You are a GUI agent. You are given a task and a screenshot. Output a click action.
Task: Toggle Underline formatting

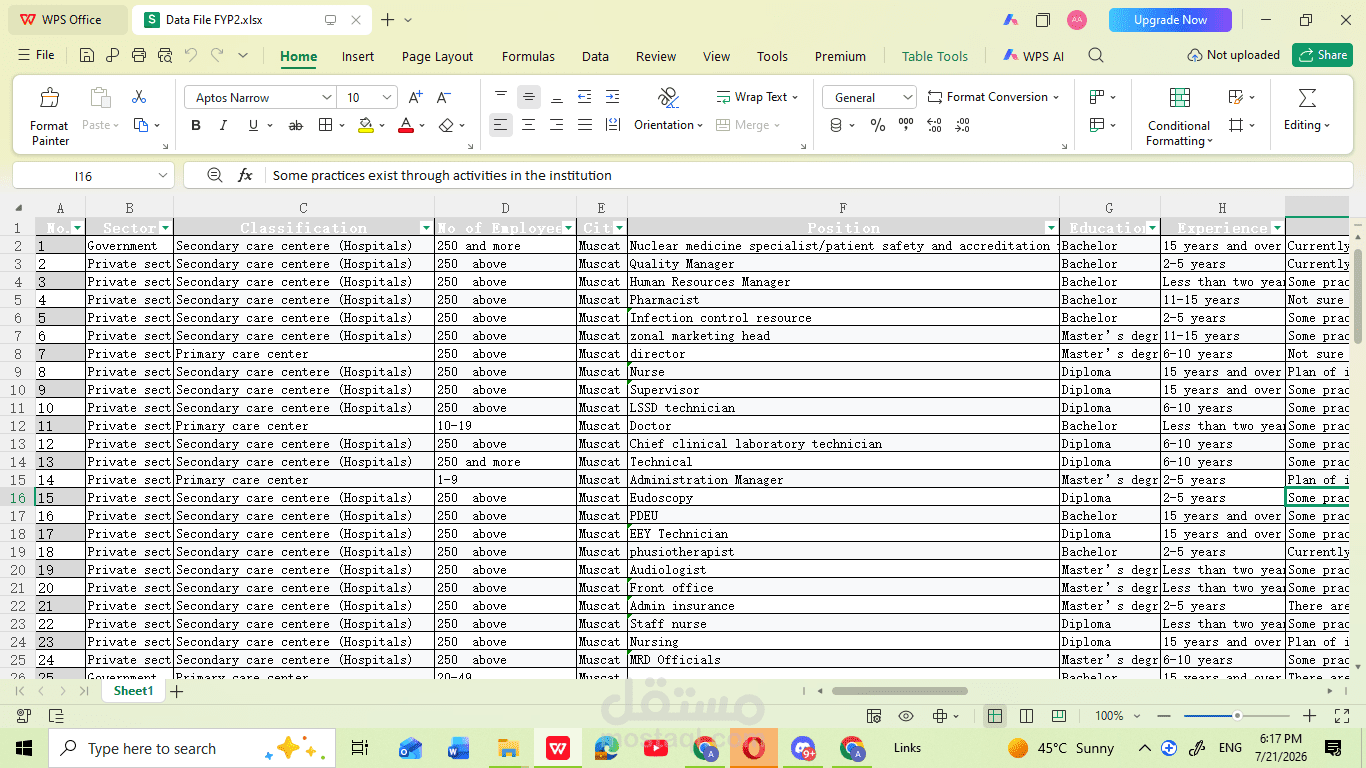(x=253, y=125)
